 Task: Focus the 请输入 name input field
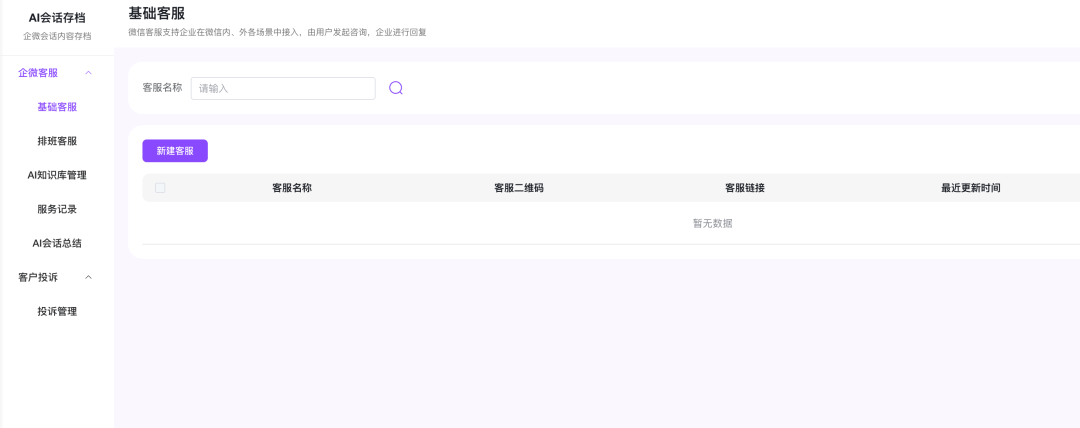click(x=283, y=88)
